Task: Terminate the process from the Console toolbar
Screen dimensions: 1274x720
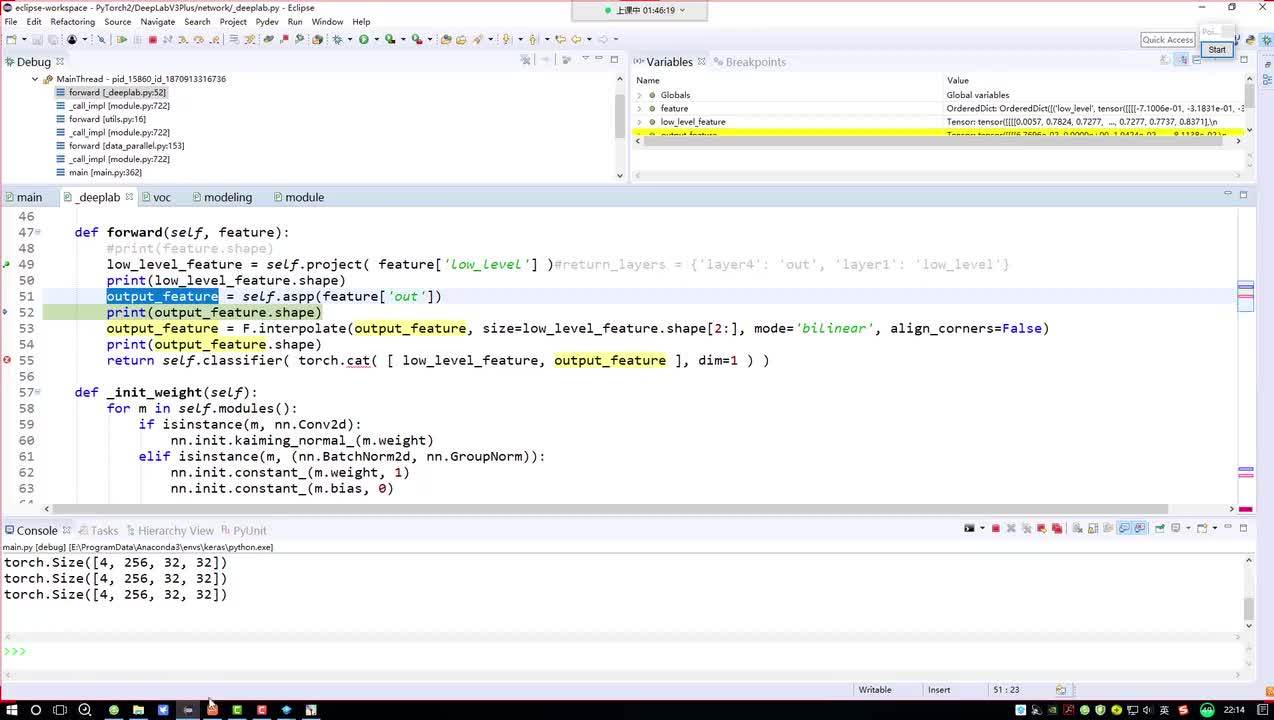Action: pos(995,529)
